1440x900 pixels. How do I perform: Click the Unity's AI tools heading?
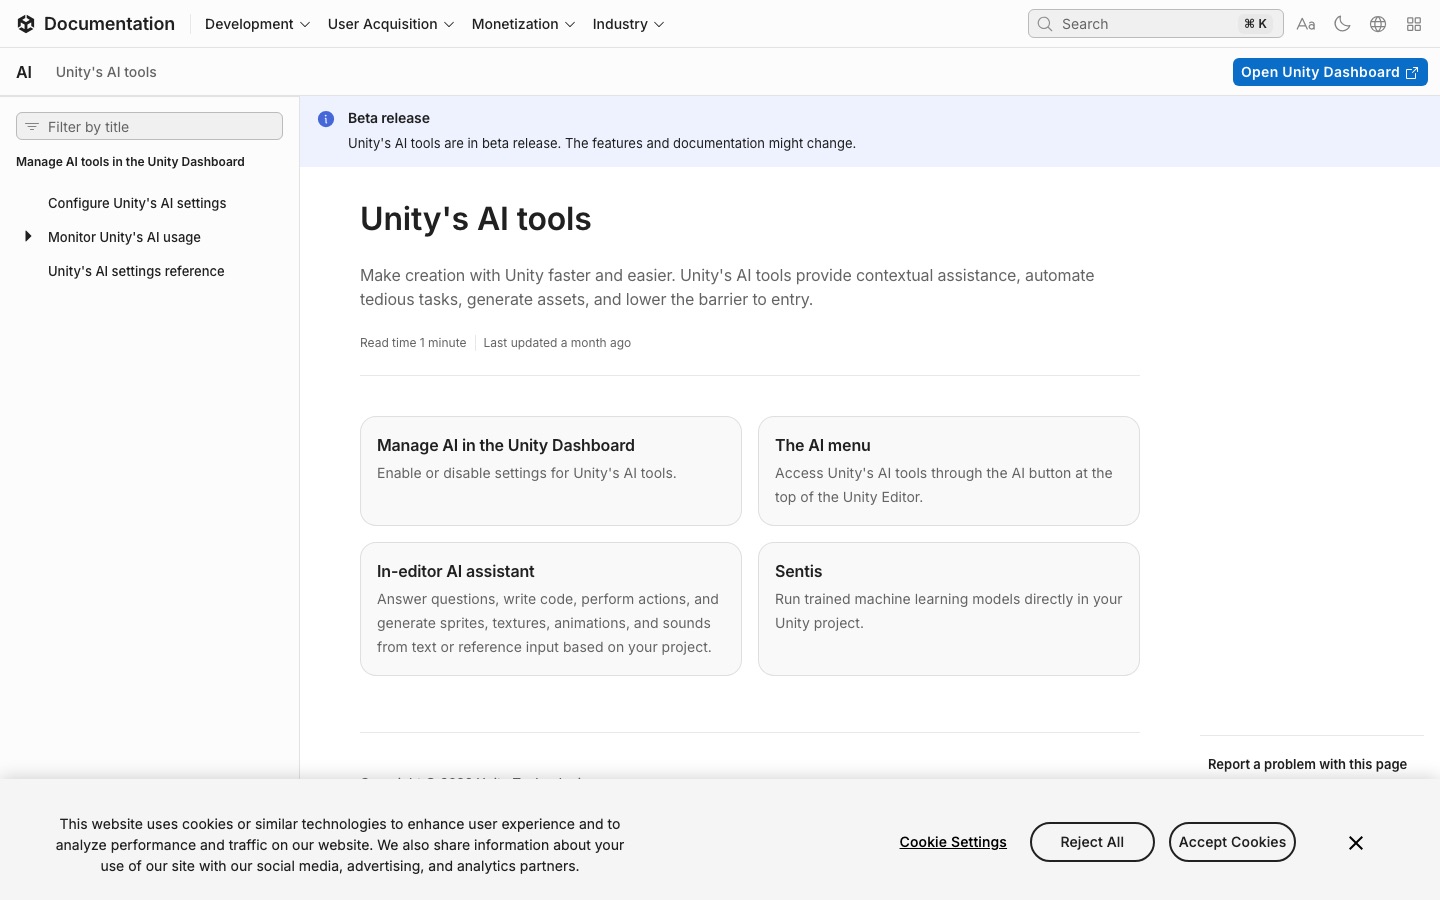pyautogui.click(x=476, y=219)
